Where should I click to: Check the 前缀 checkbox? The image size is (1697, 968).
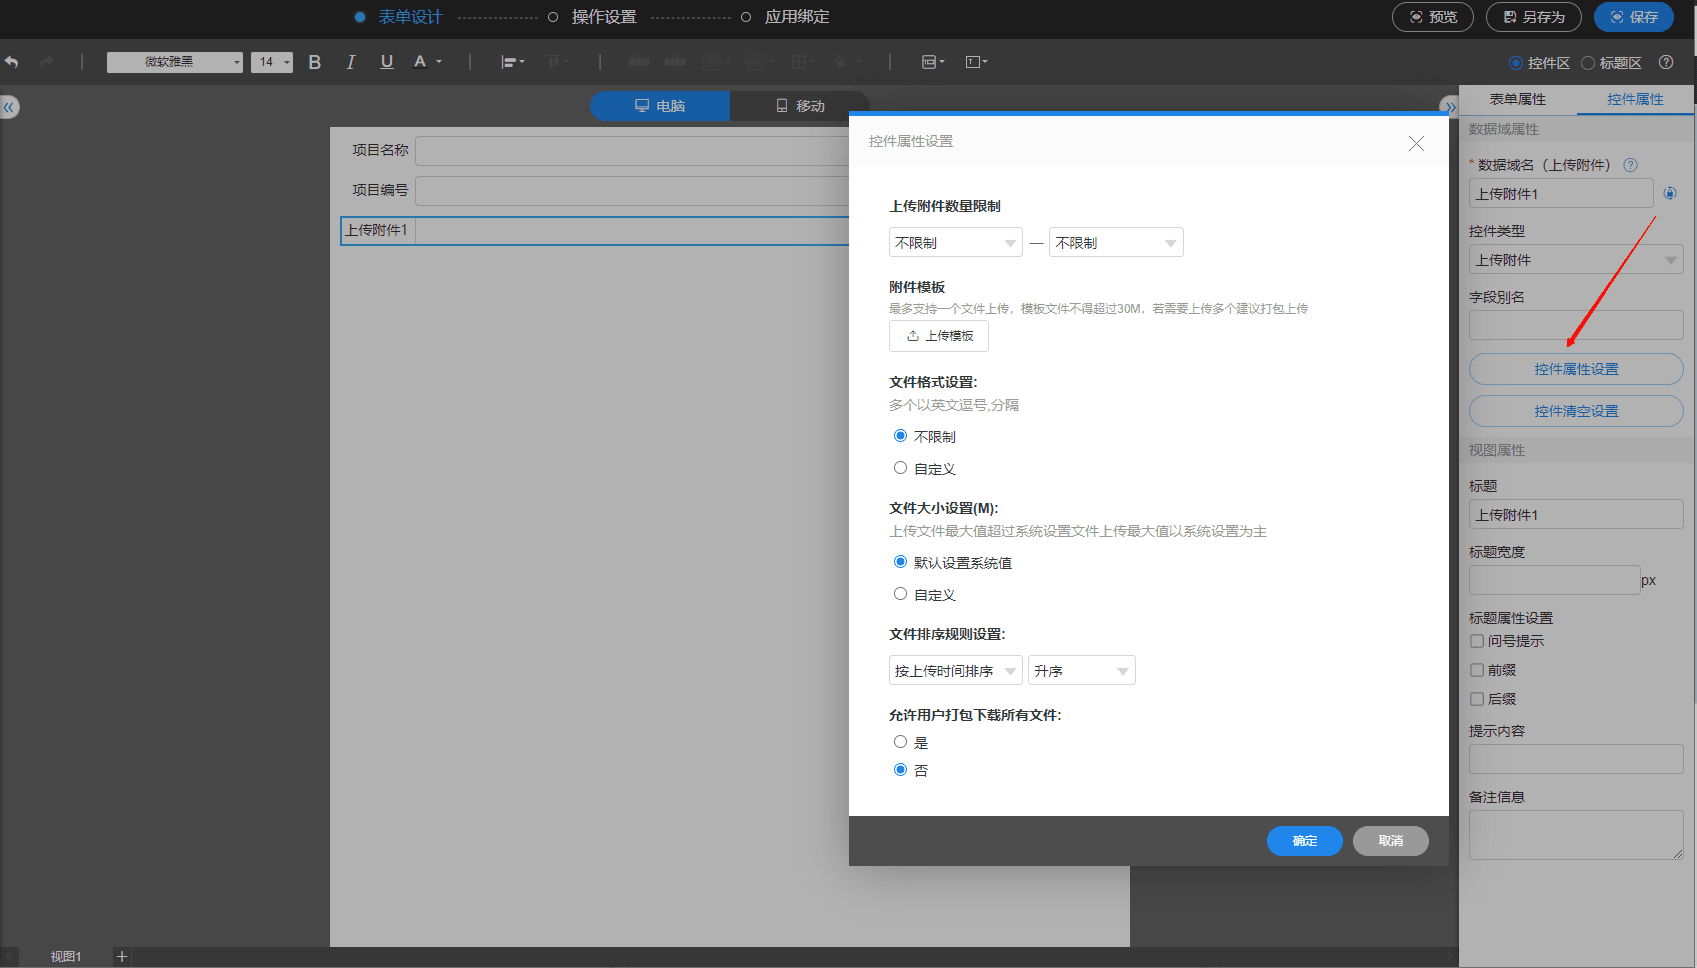coord(1477,670)
